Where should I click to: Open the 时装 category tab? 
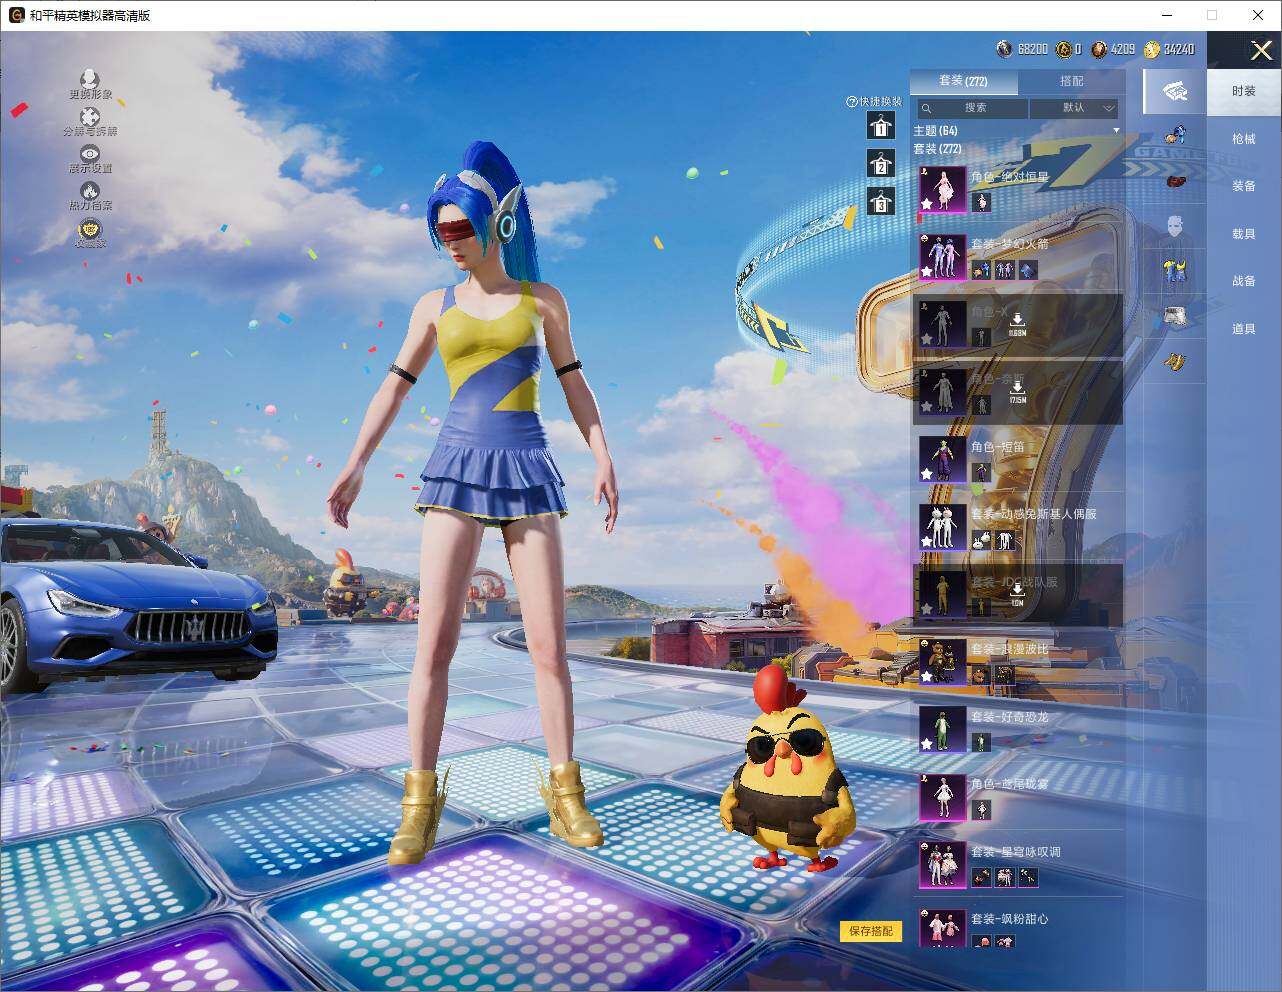point(1243,91)
